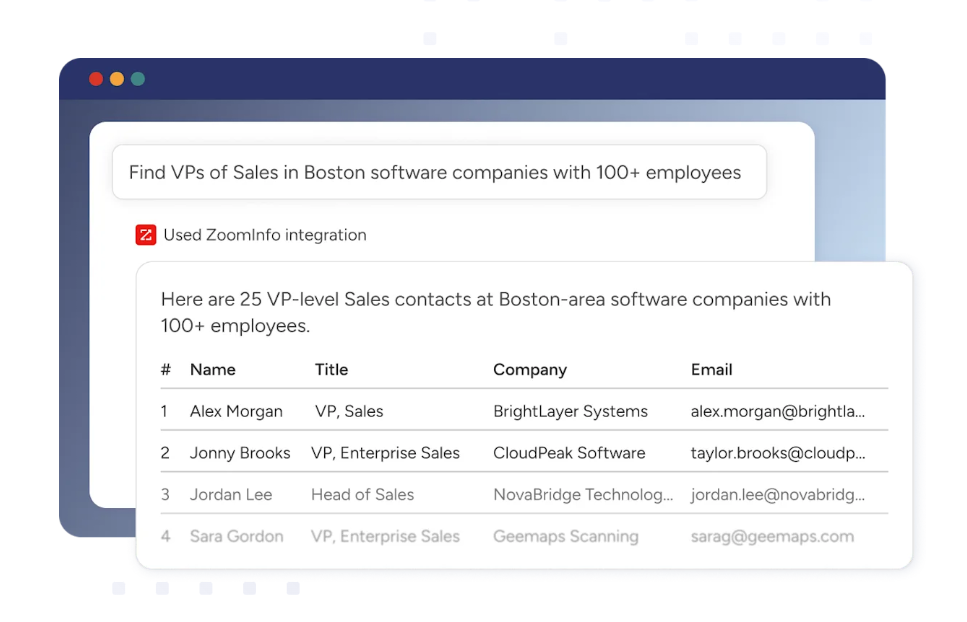Select the Title column header
The image size is (967, 622).
(x=331, y=369)
